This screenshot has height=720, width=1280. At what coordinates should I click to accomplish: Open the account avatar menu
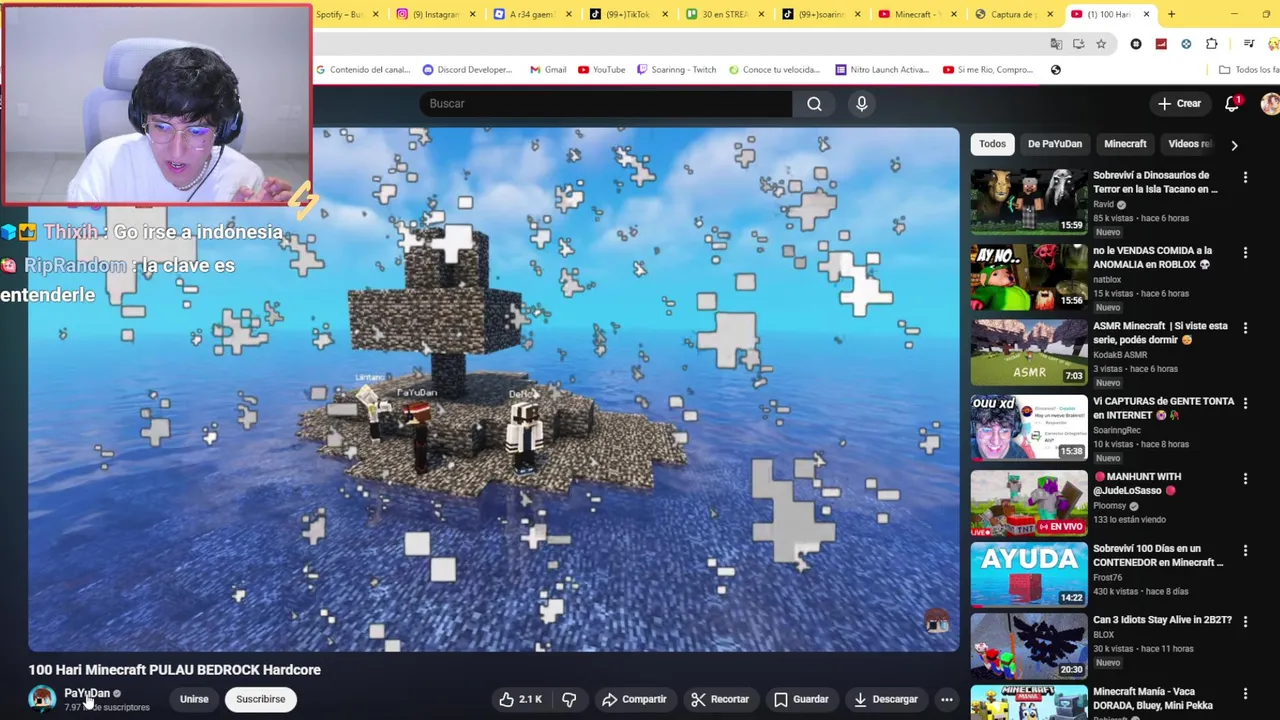pos(1270,104)
